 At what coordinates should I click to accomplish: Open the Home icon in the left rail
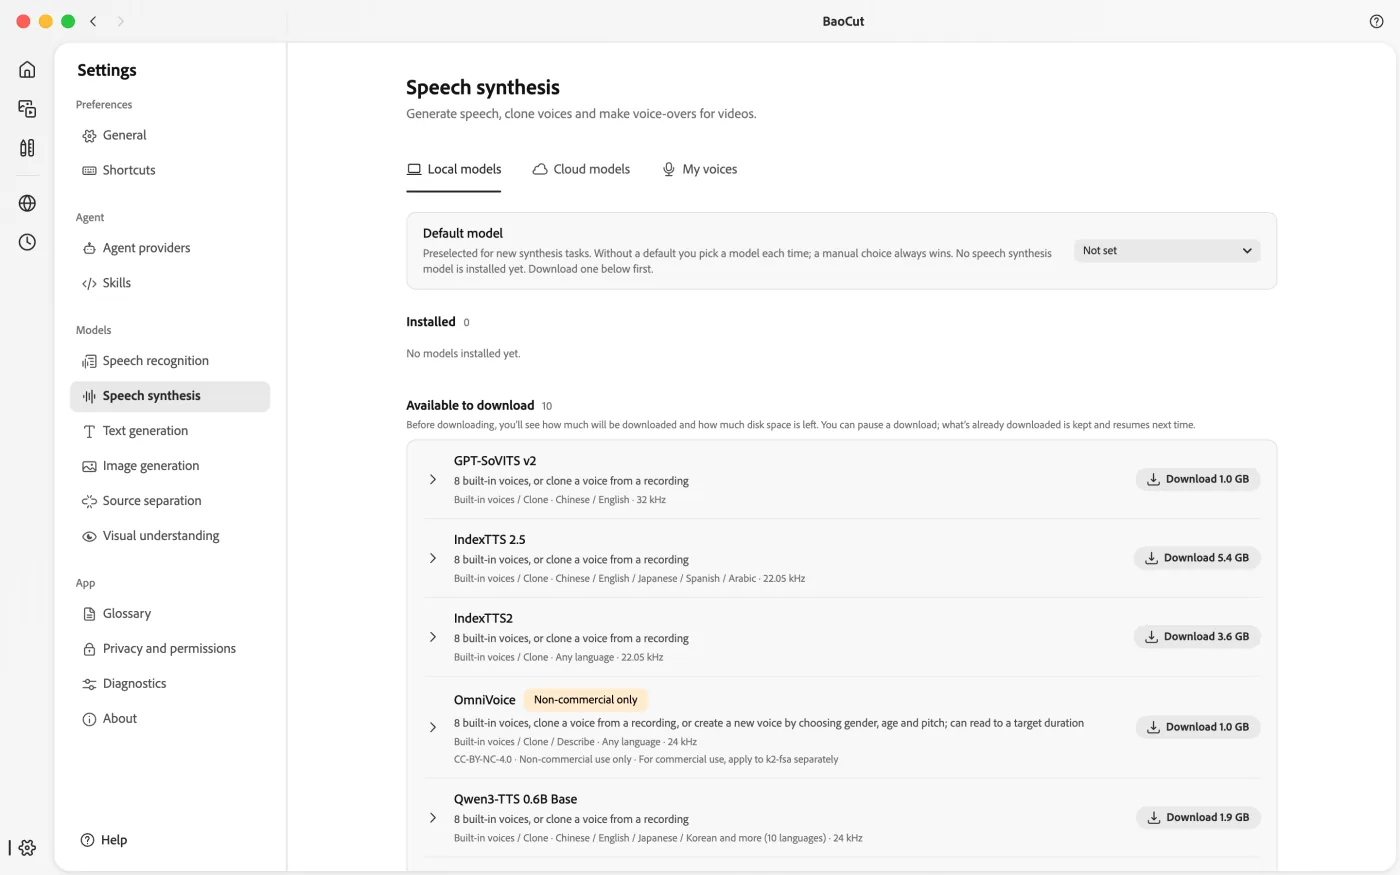click(x=27, y=69)
